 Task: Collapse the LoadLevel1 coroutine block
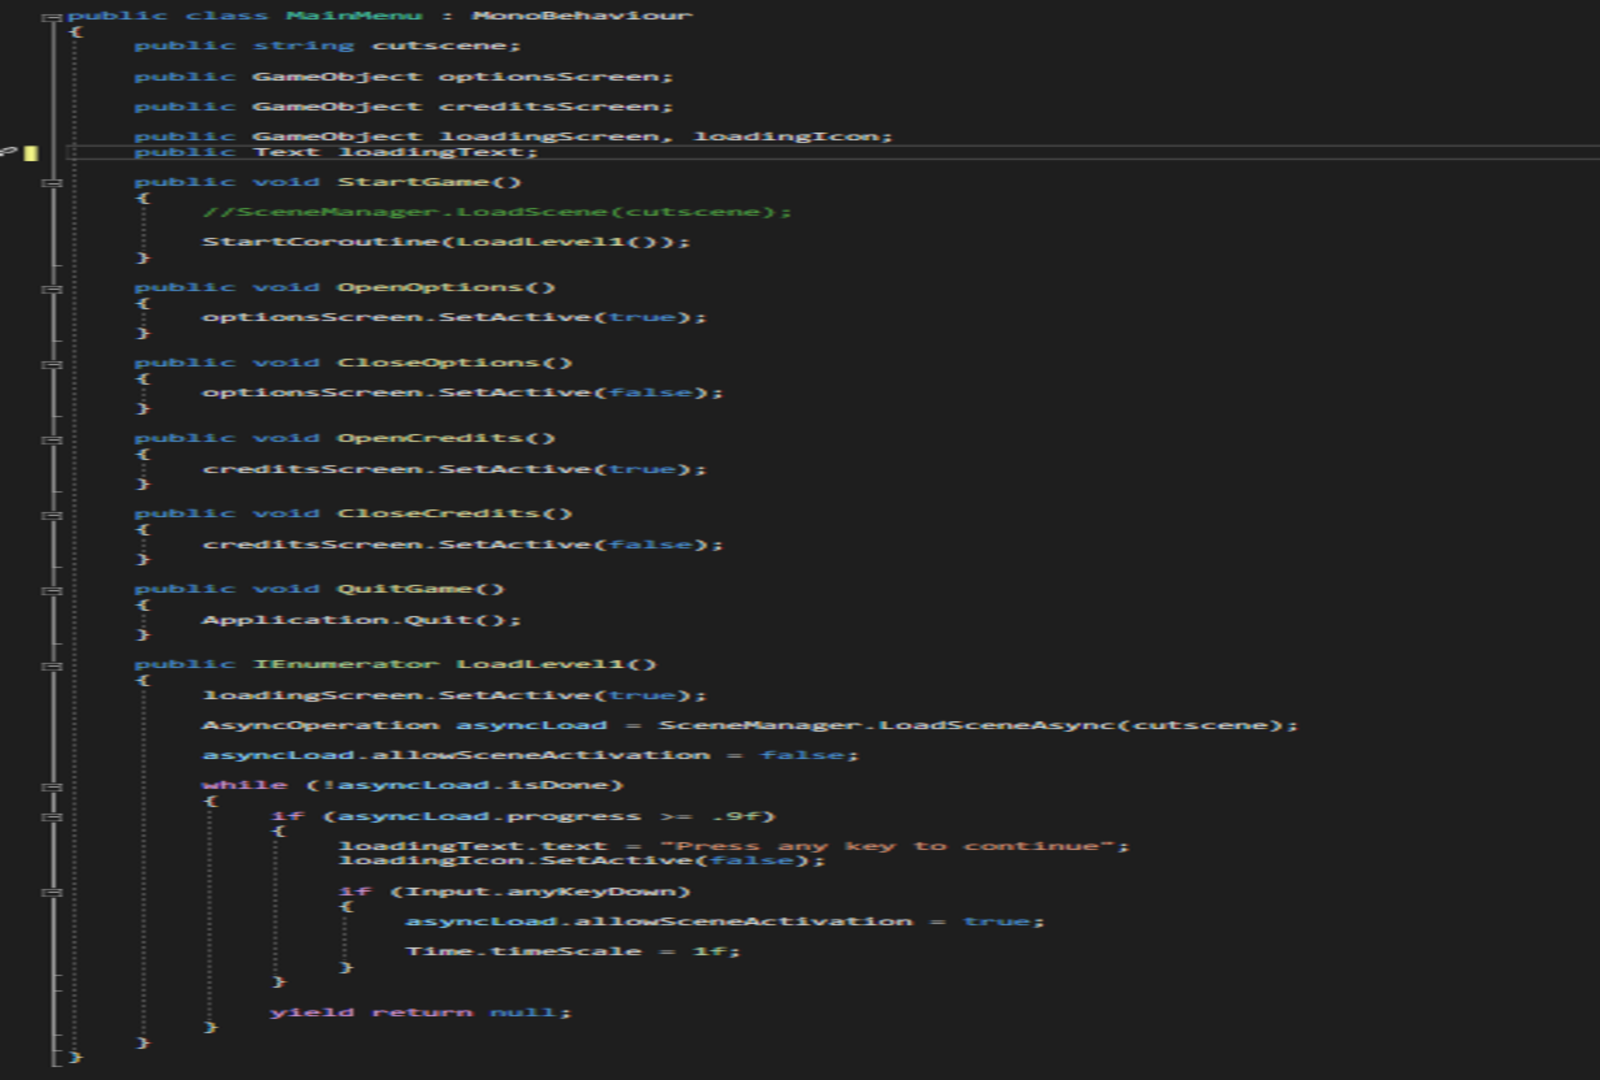(x=54, y=665)
